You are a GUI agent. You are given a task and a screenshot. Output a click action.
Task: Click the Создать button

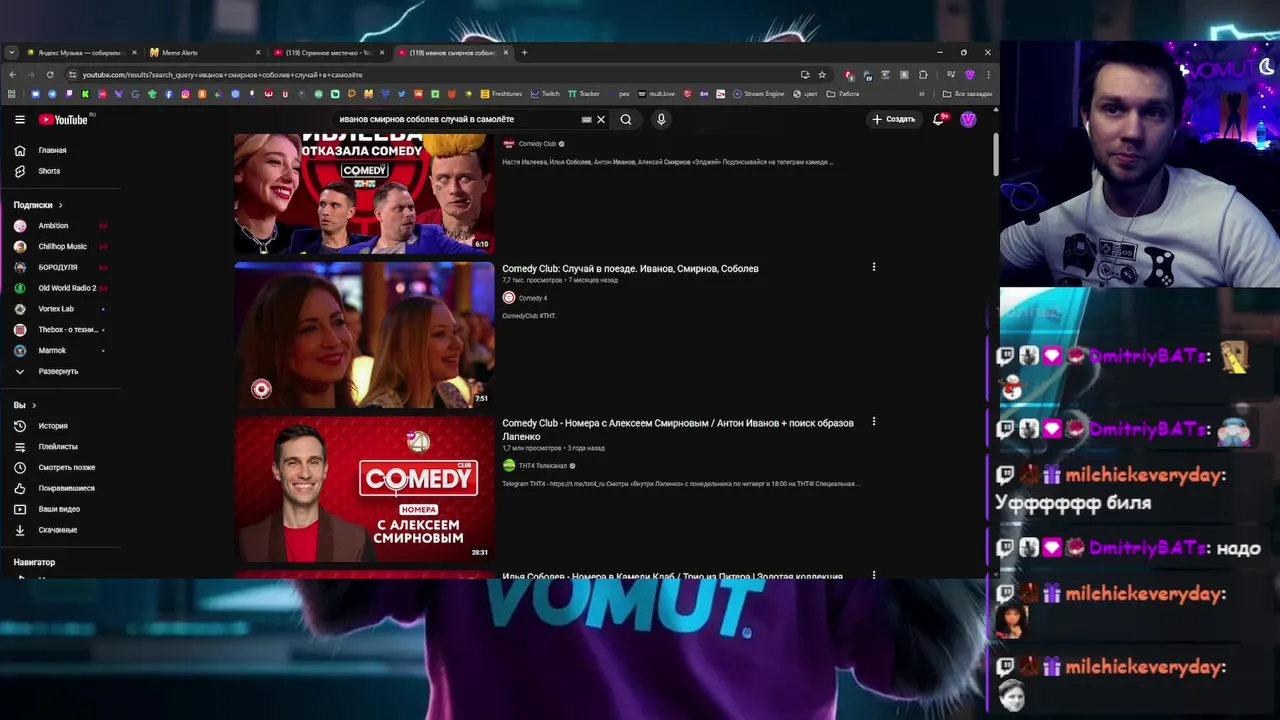click(893, 119)
